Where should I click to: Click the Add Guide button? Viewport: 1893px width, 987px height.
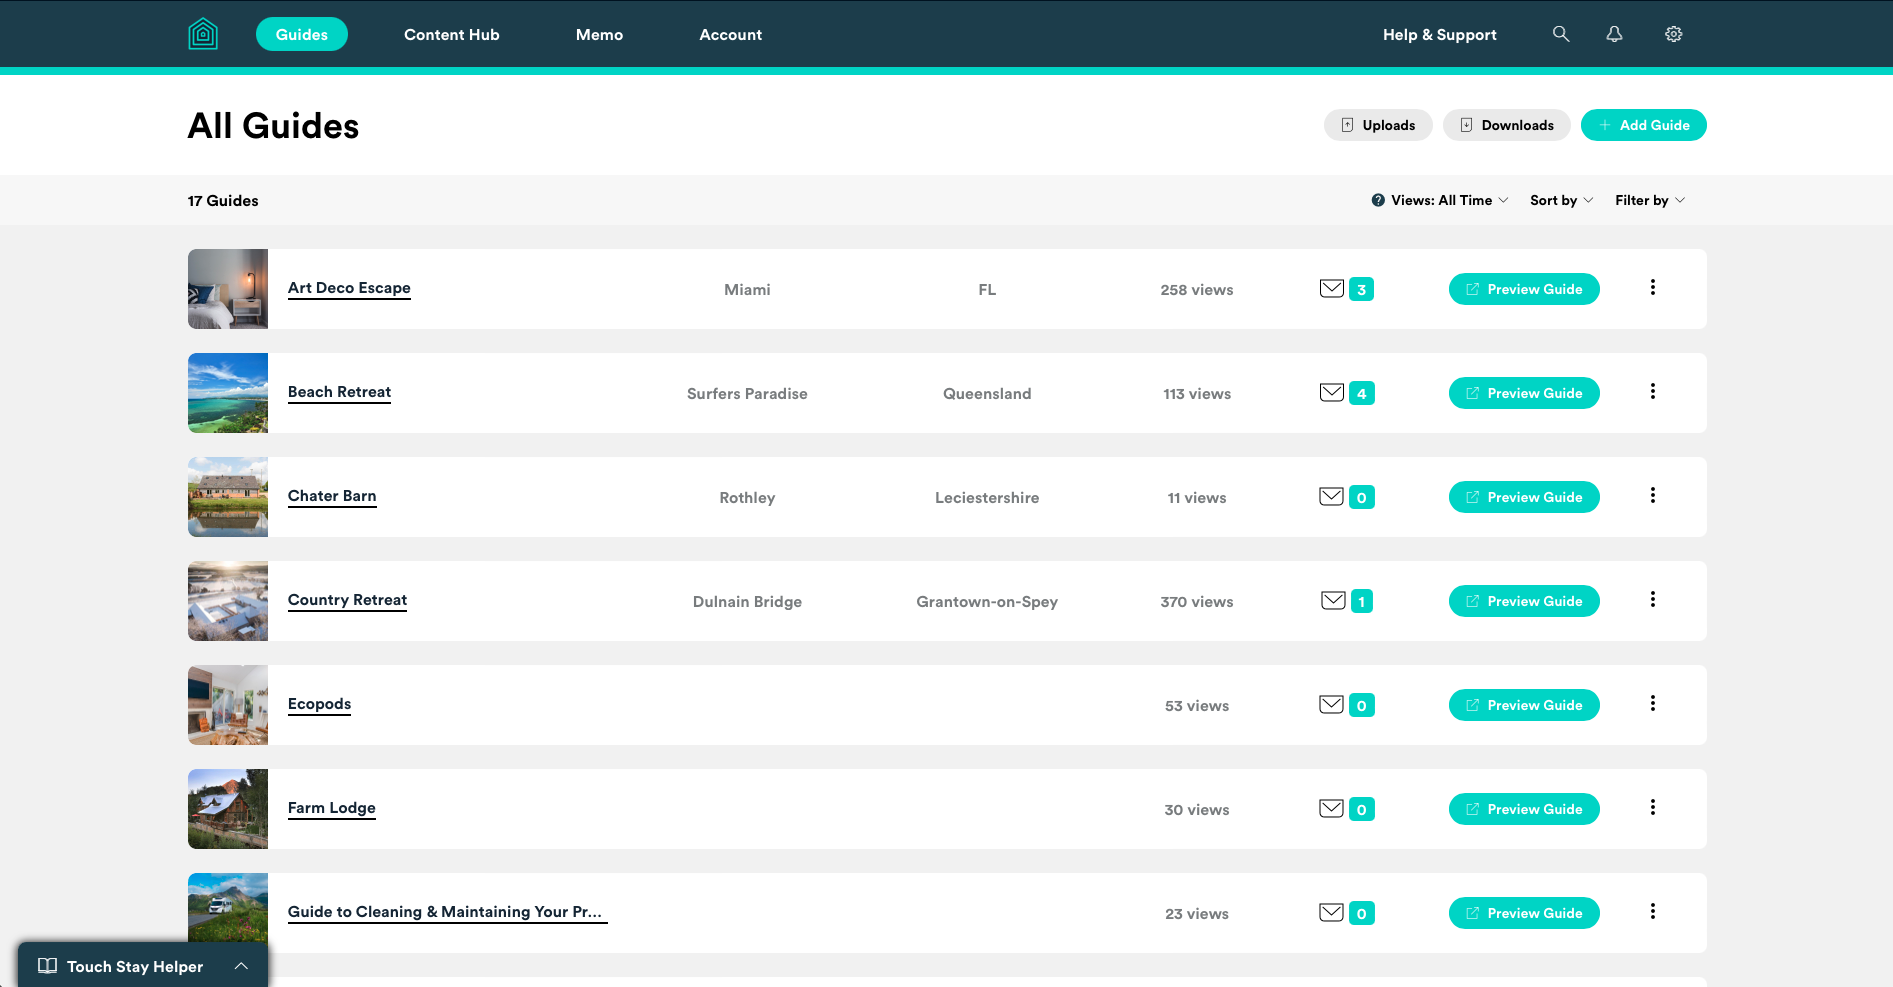pos(1643,125)
